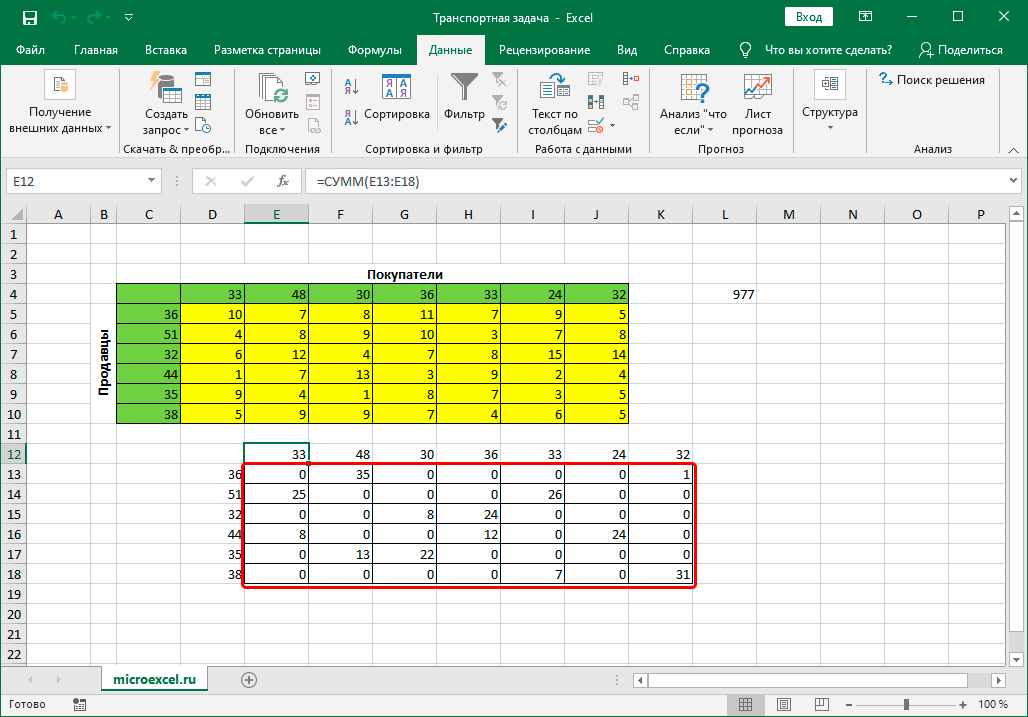Open the Recent Sources icon

(203, 125)
